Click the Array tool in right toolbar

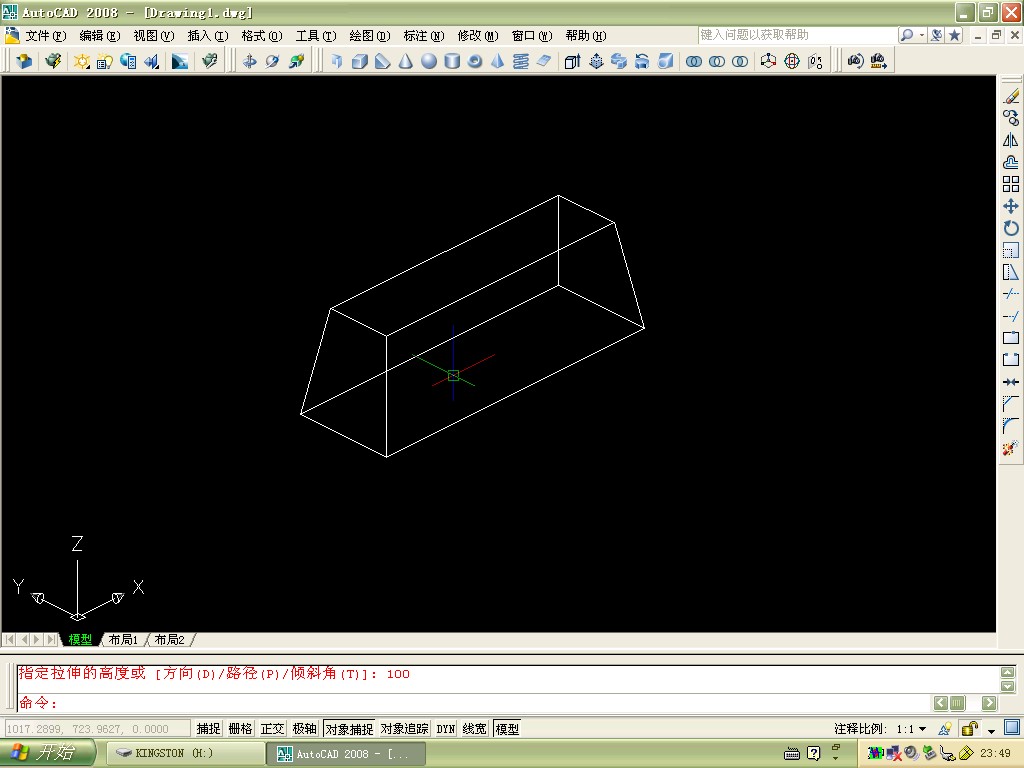coord(1011,184)
